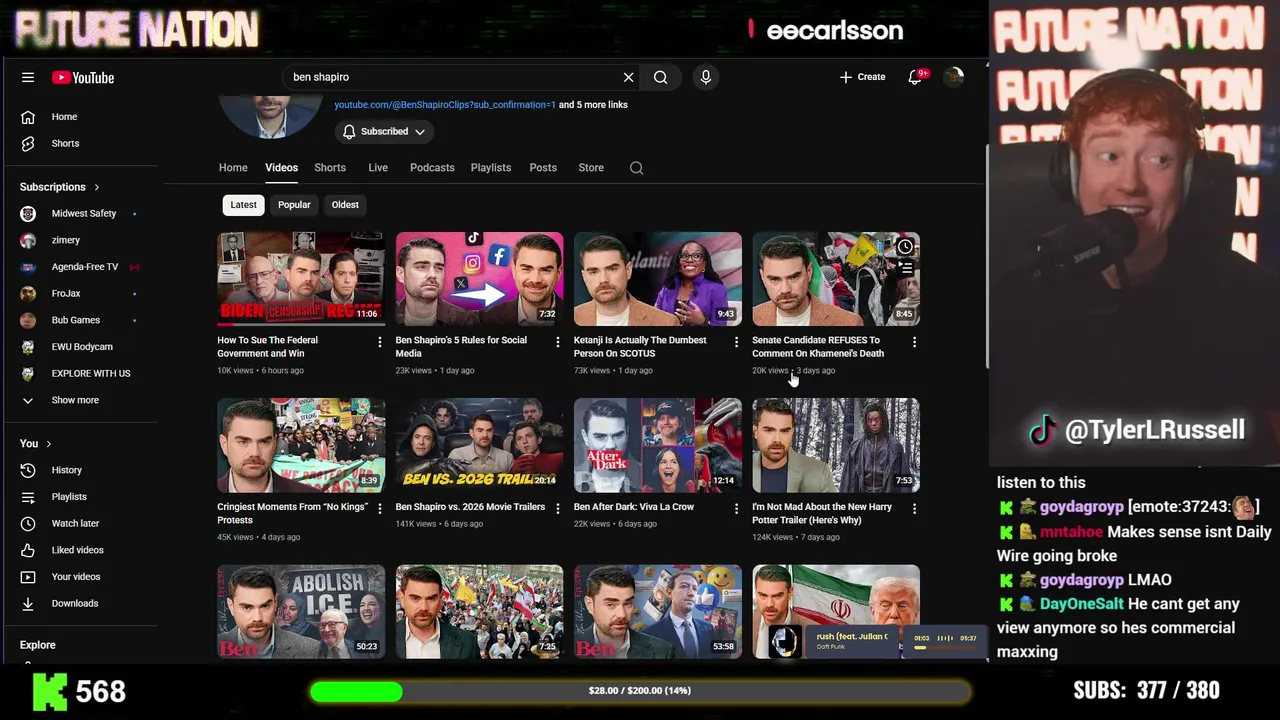Switch to the channel Shorts tab
Viewport: 1280px width, 720px height.
(330, 168)
